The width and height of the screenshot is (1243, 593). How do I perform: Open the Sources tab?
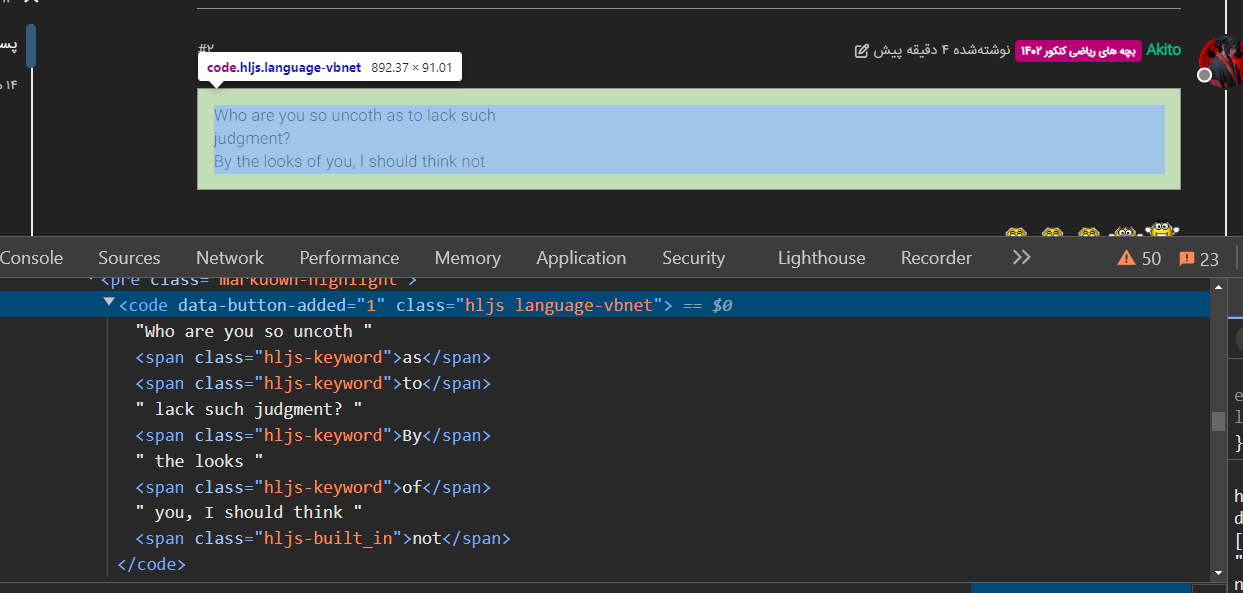click(x=129, y=258)
